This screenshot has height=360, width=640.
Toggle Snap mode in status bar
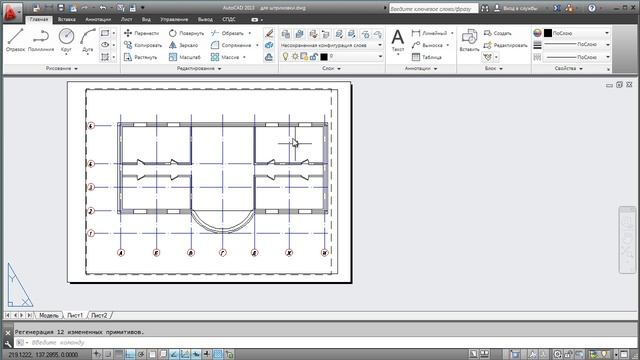(x=108, y=354)
